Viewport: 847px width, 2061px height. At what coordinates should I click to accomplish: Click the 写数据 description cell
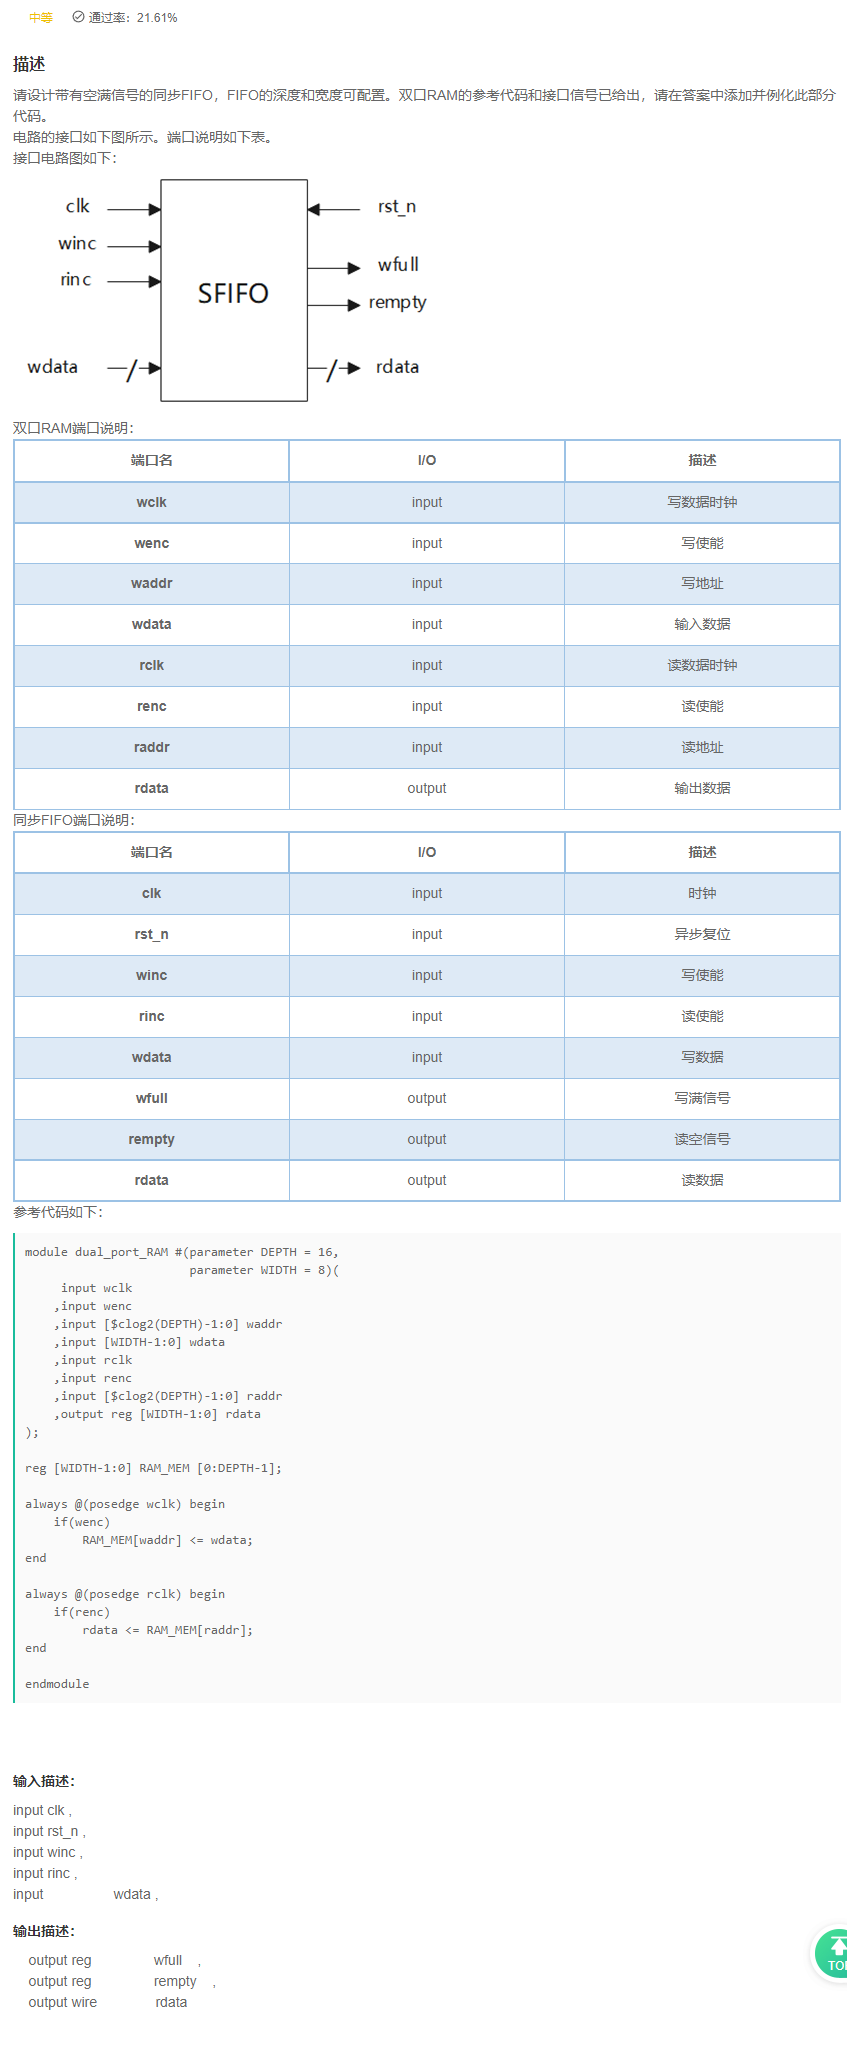[702, 1057]
